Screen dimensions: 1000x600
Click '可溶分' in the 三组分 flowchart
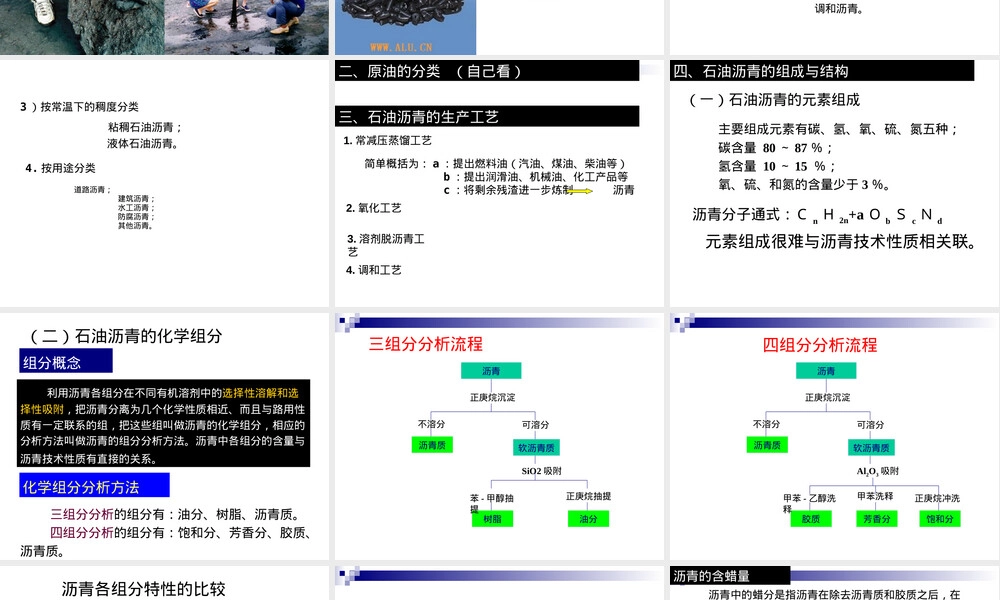535,425
